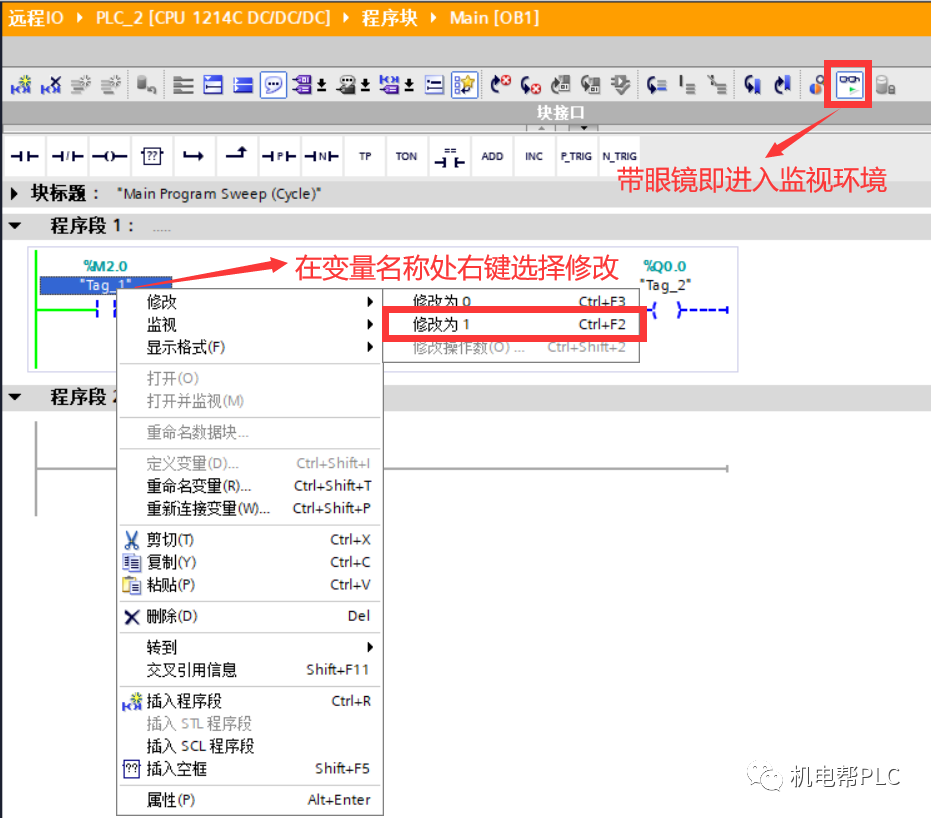Click the close branch arrow icon
This screenshot has width=931, height=818.
tap(236, 154)
